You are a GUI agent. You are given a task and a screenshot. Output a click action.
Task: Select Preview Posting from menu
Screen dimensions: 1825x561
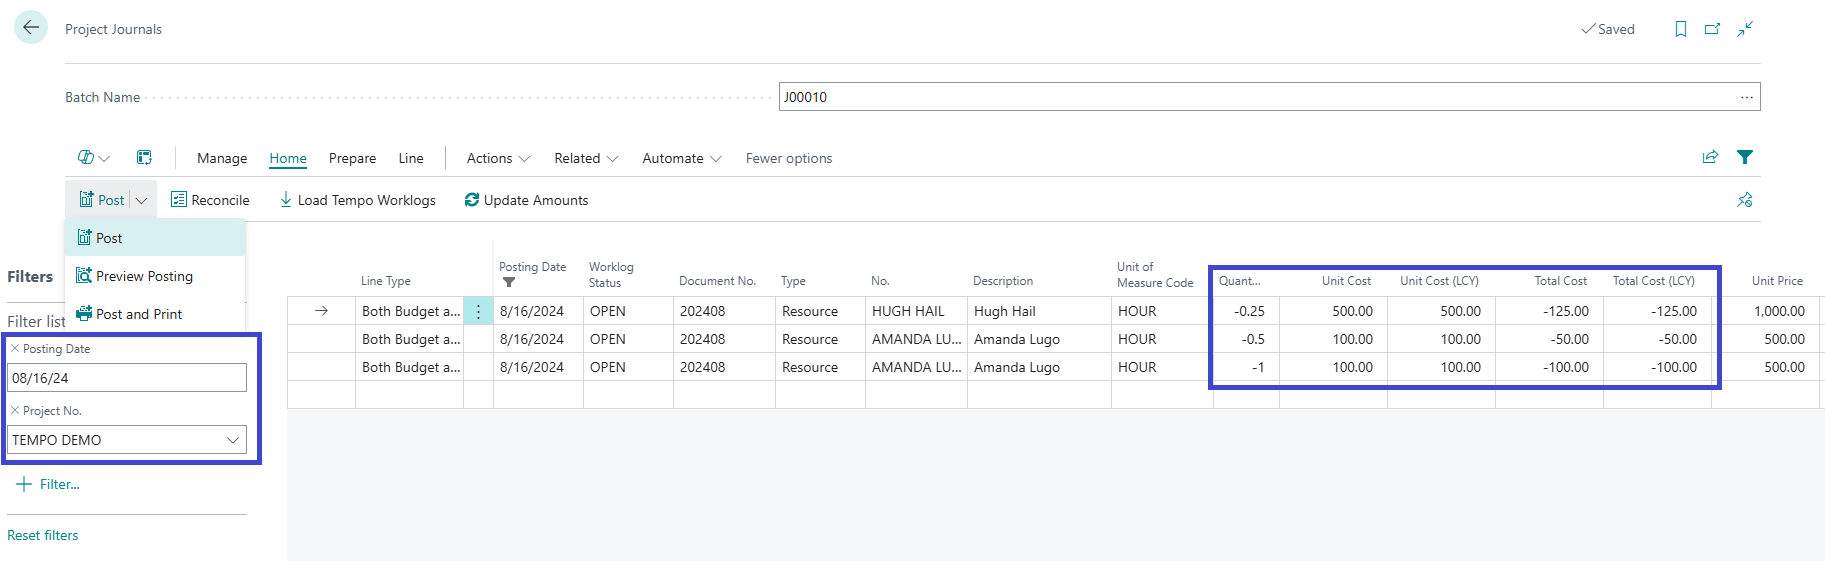click(144, 276)
